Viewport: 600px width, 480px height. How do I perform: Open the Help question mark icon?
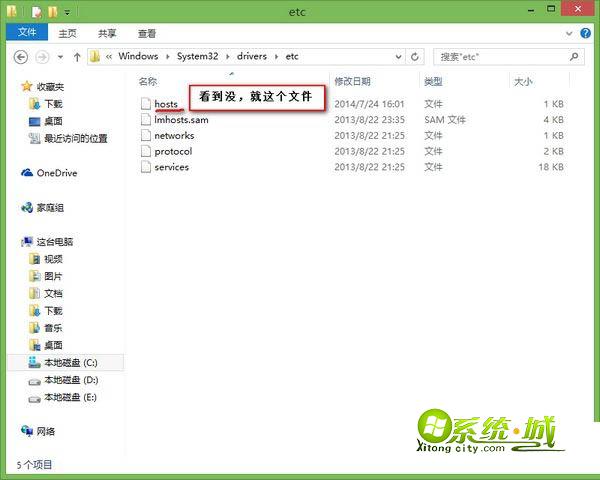click(x=588, y=32)
